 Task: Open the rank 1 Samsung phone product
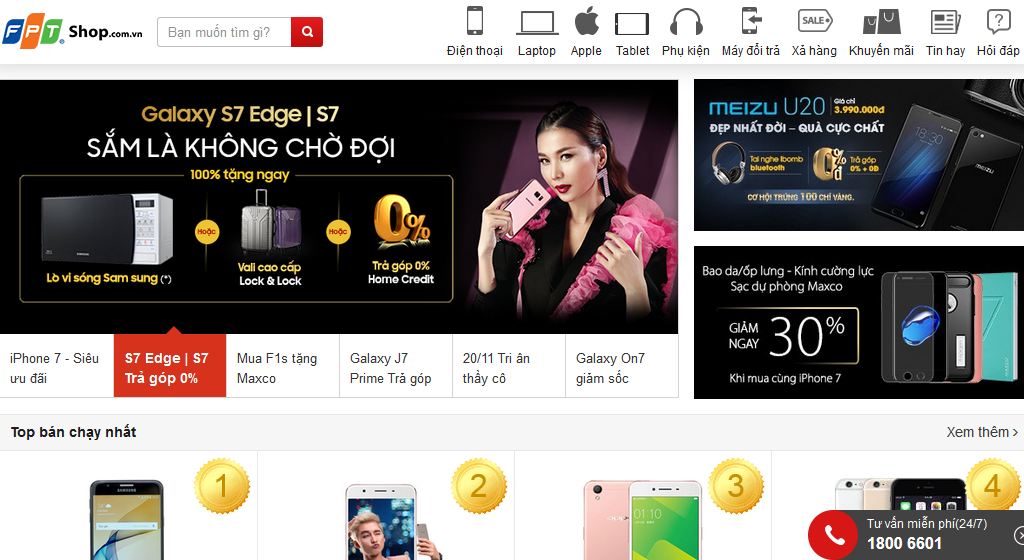127,520
